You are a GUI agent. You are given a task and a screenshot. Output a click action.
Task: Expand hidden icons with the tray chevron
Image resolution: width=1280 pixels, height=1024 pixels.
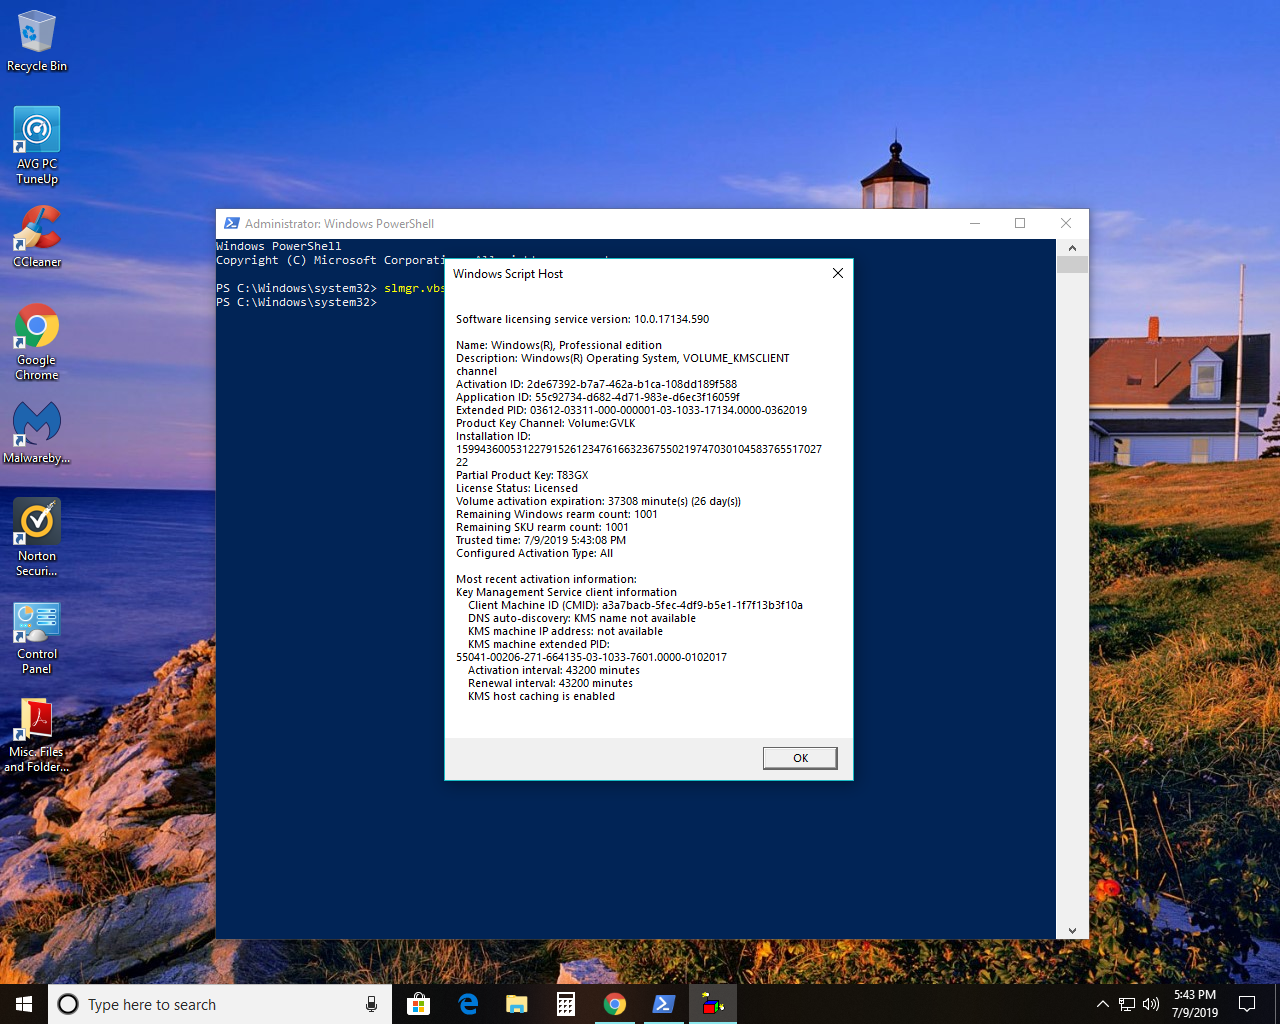click(x=1101, y=1004)
